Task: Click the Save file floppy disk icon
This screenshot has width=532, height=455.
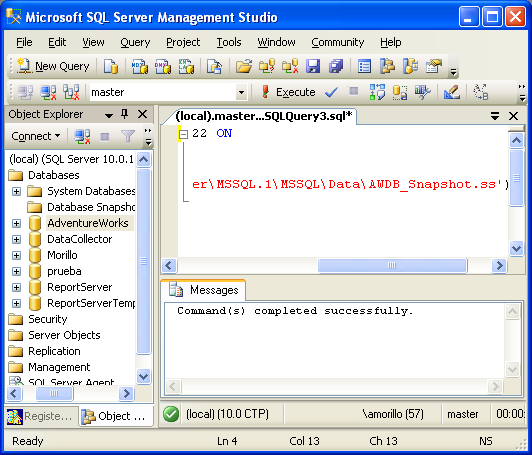Action: 312,66
